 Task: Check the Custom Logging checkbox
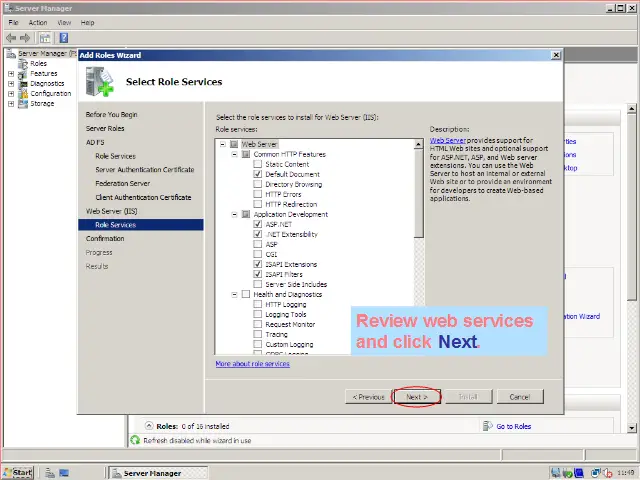coord(258,344)
